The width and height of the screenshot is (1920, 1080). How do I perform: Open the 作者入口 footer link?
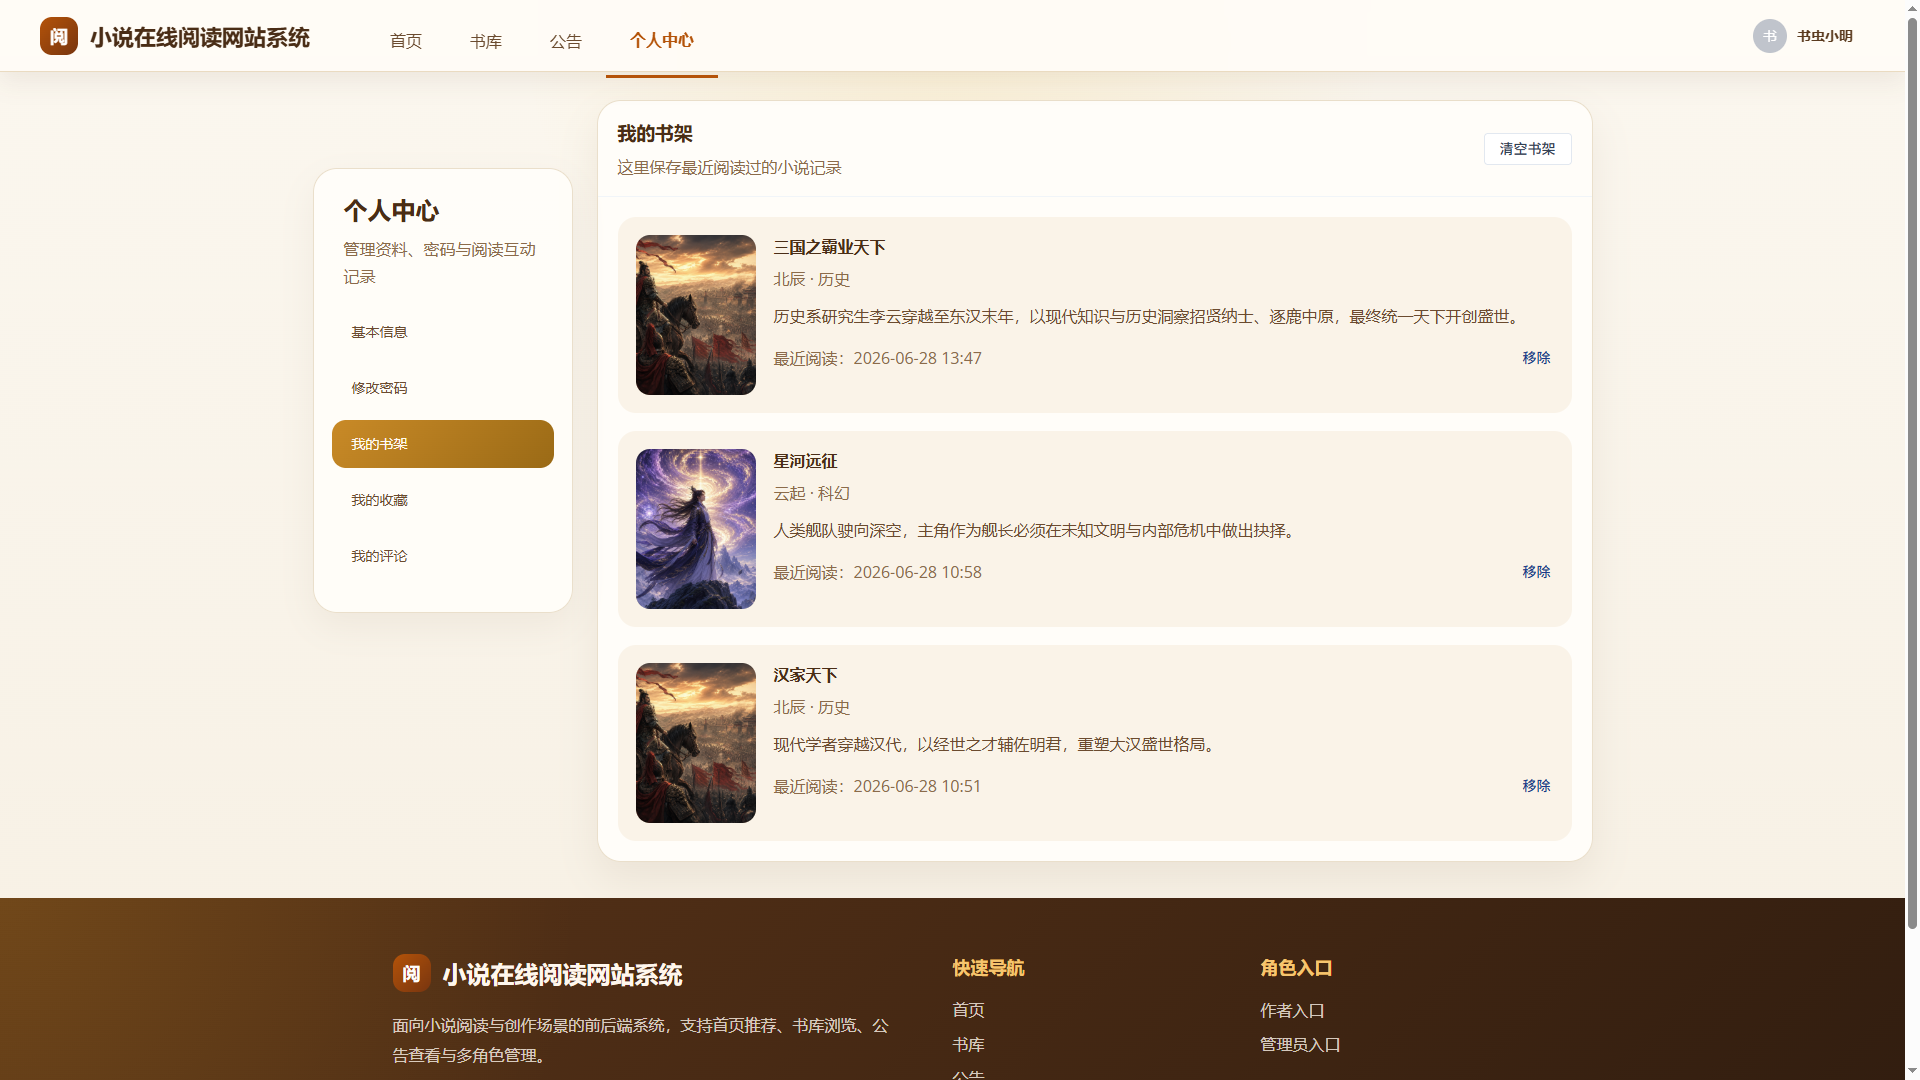(1292, 1011)
